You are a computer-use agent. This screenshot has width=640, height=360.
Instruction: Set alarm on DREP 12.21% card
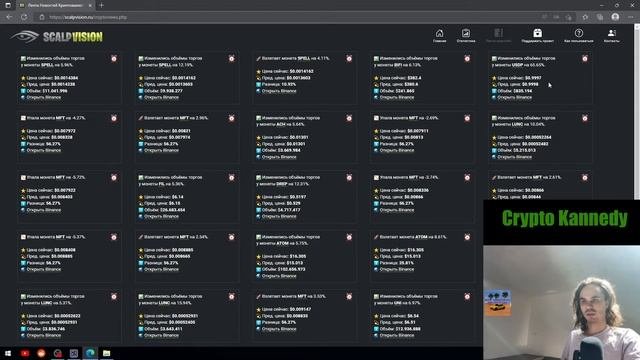tap(349, 178)
